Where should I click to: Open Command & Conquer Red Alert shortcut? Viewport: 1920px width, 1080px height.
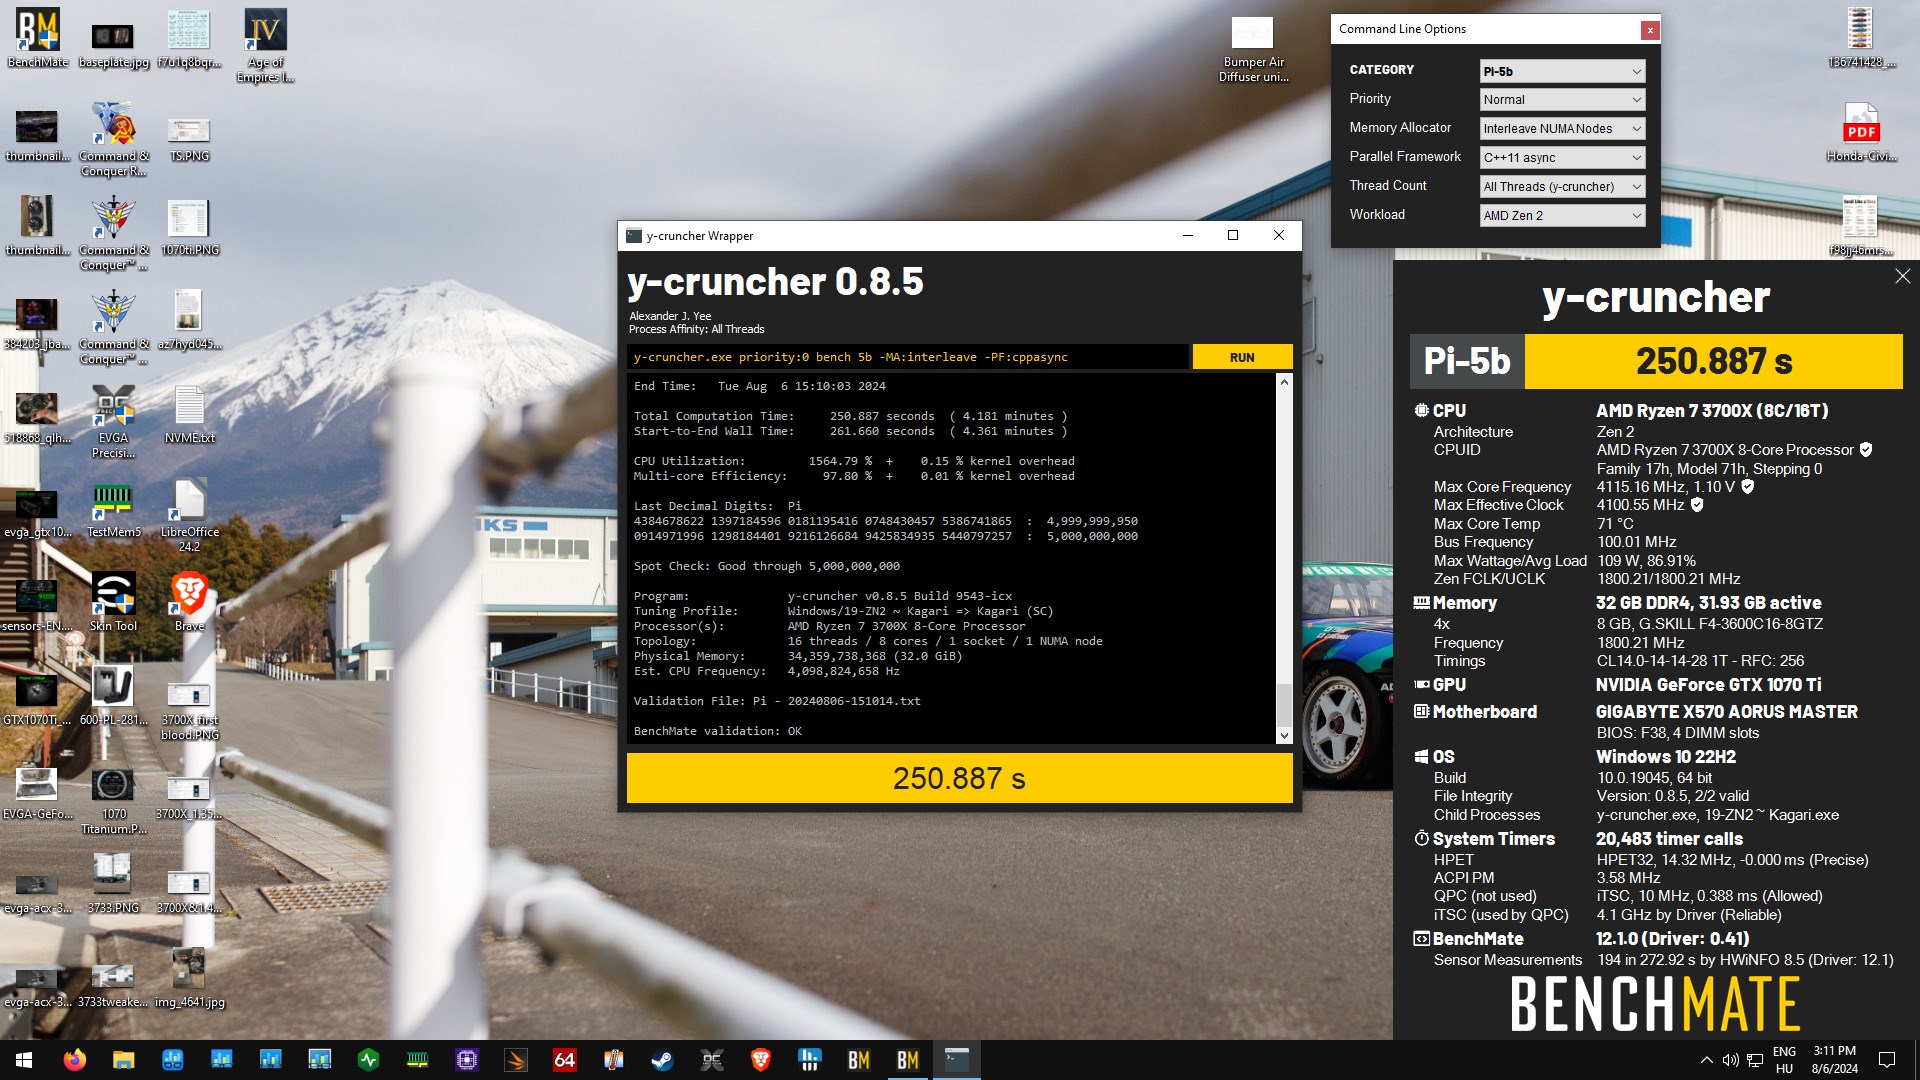pos(113,139)
